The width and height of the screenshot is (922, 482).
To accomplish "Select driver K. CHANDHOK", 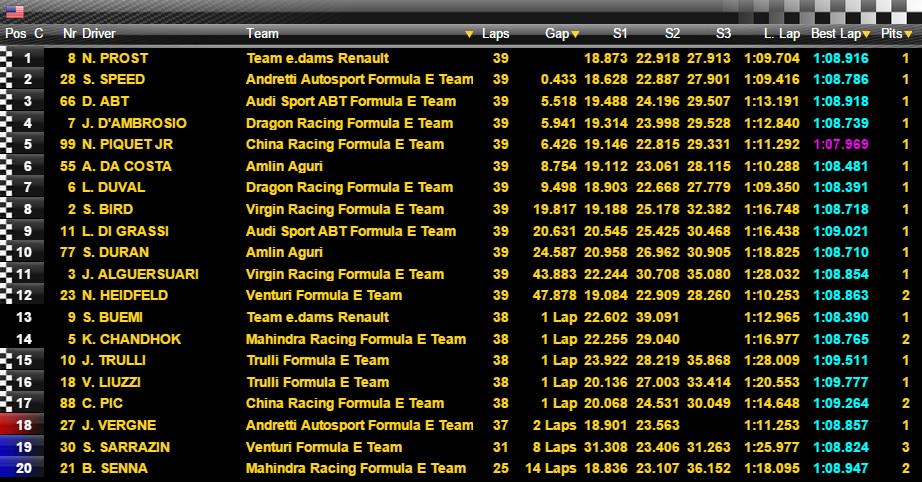I will pyautogui.click(x=132, y=339).
